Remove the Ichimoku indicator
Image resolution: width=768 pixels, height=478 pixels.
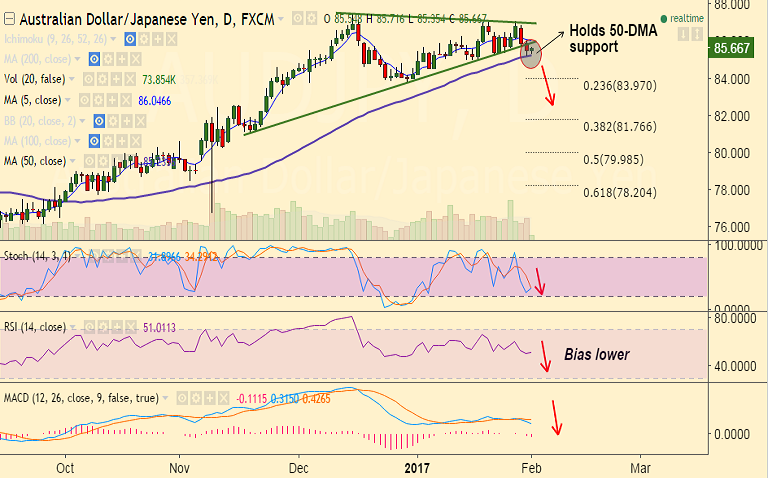pyautogui.click(x=171, y=39)
